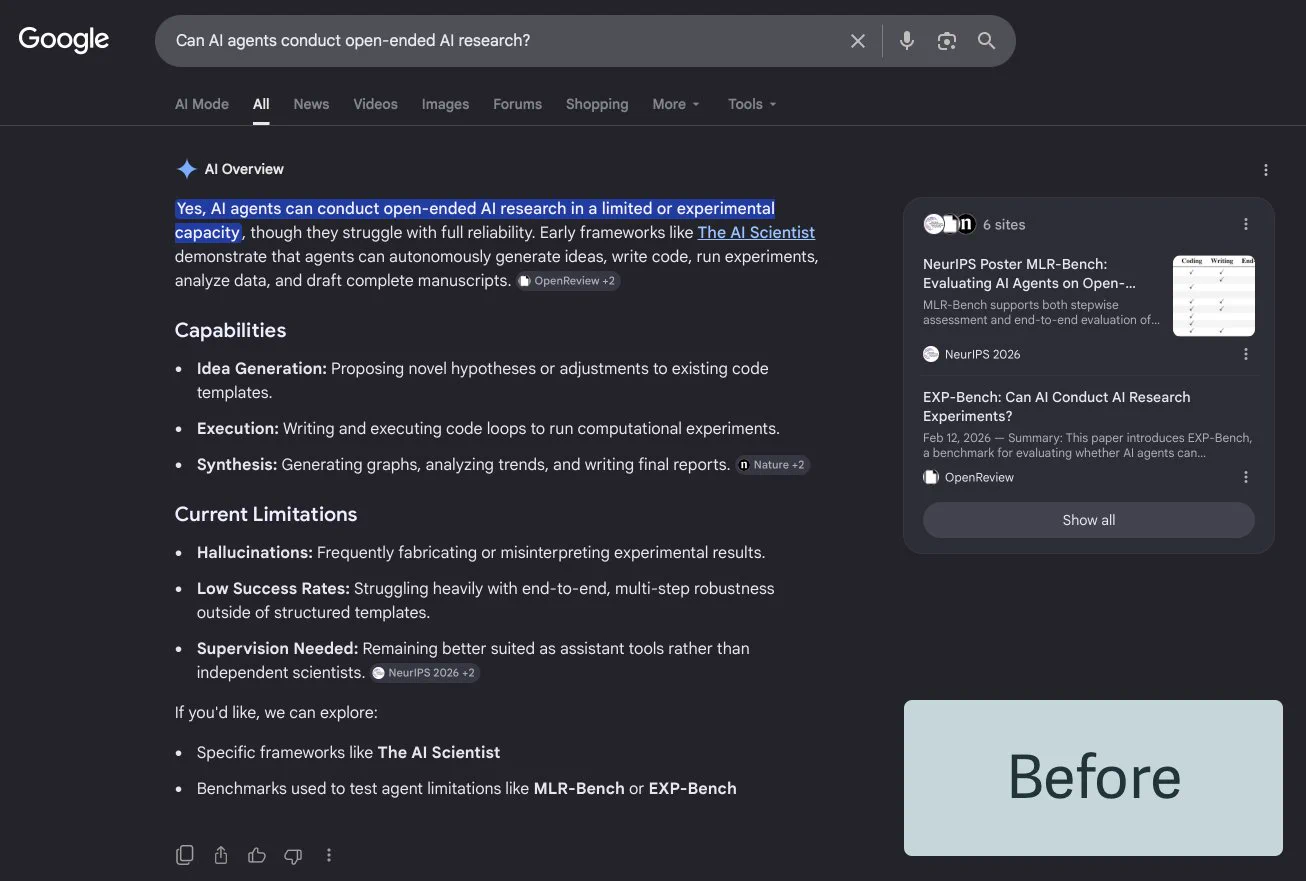
Task: Click the 'Hallucinations:' bullet label
Action: coord(255,552)
